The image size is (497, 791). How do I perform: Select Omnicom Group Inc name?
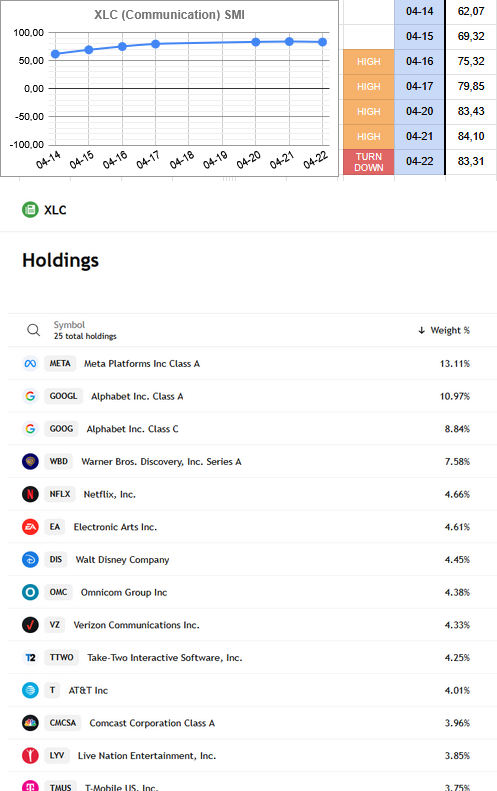[x=124, y=593]
